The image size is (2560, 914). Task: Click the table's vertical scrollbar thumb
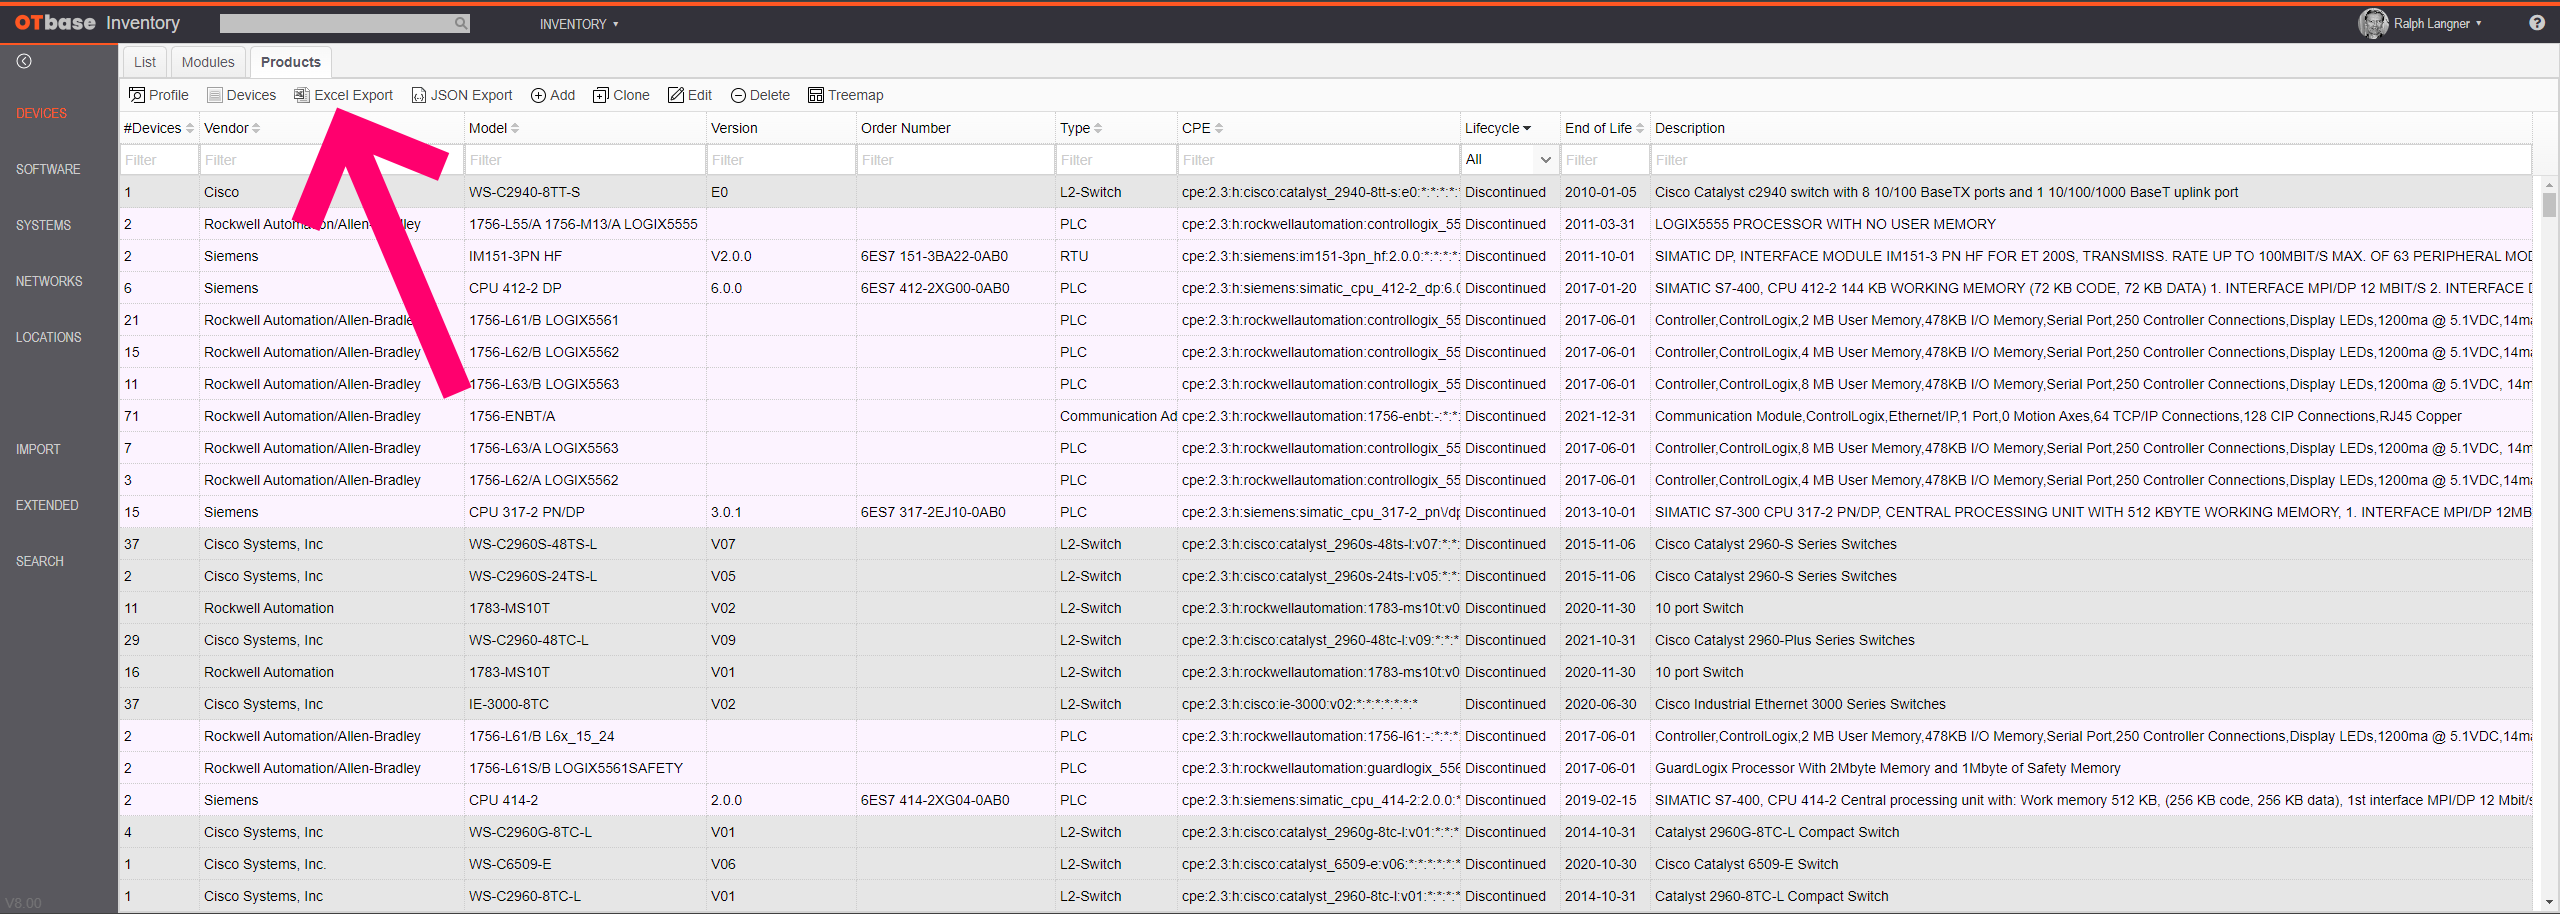tap(2549, 204)
